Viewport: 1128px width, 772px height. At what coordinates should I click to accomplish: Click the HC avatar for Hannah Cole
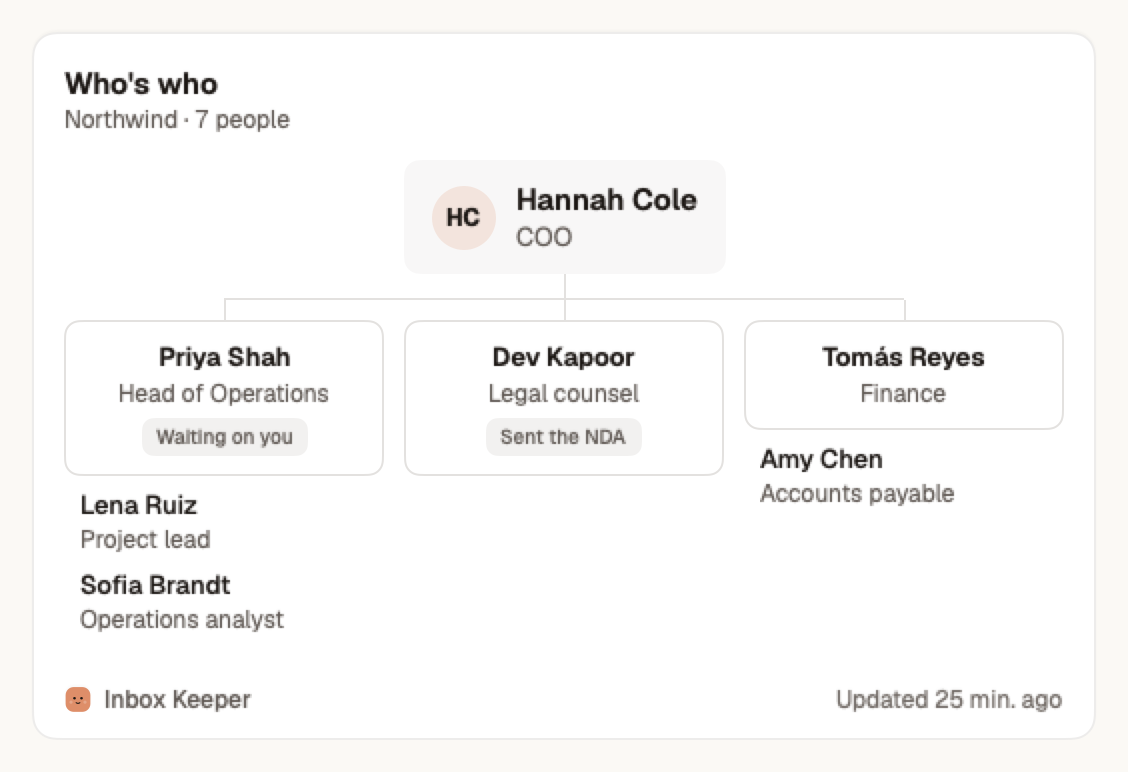[x=463, y=217]
